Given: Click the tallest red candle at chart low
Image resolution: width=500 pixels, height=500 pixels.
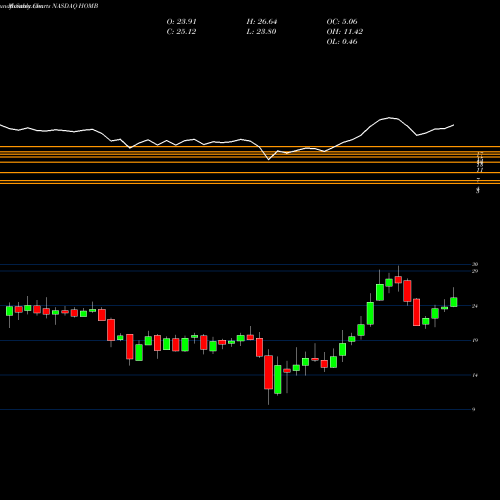Looking at the screenshot, I should (x=268, y=372).
